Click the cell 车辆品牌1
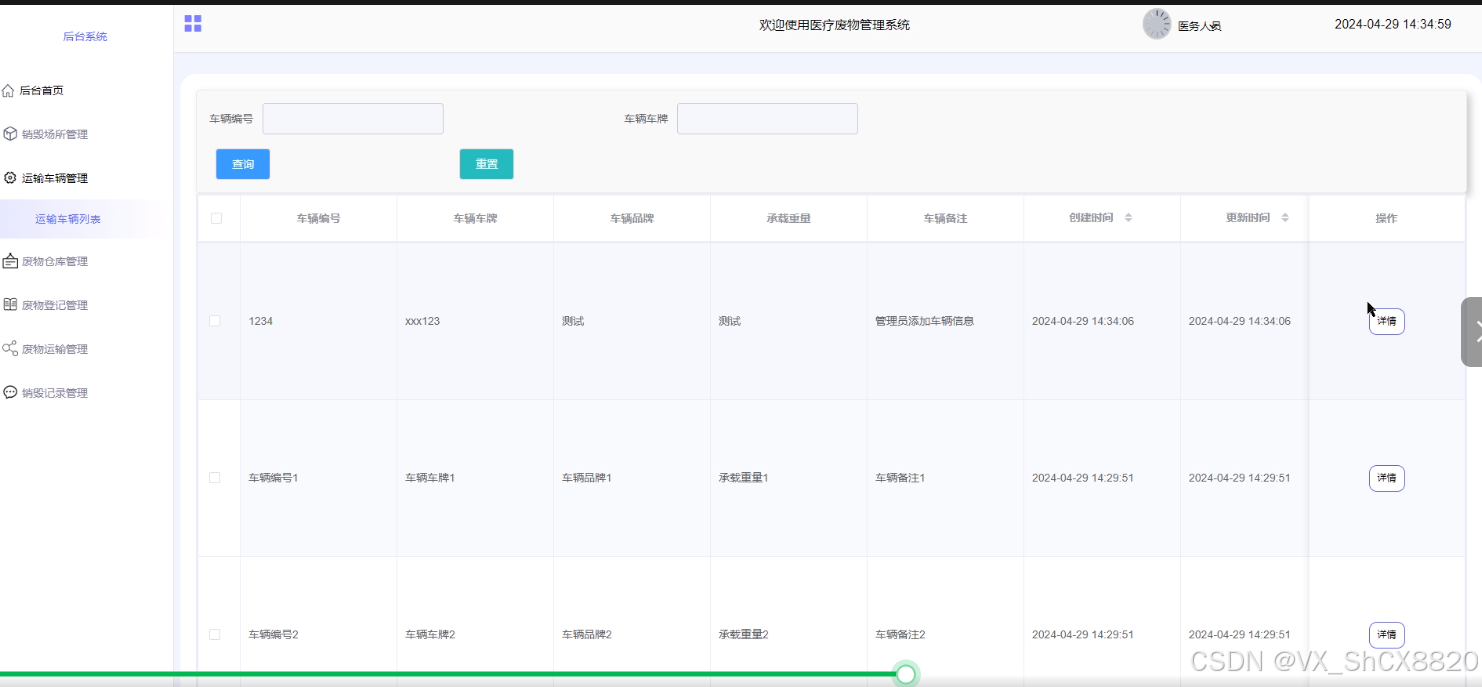Screen dimensions: 1482x687 click(587, 478)
